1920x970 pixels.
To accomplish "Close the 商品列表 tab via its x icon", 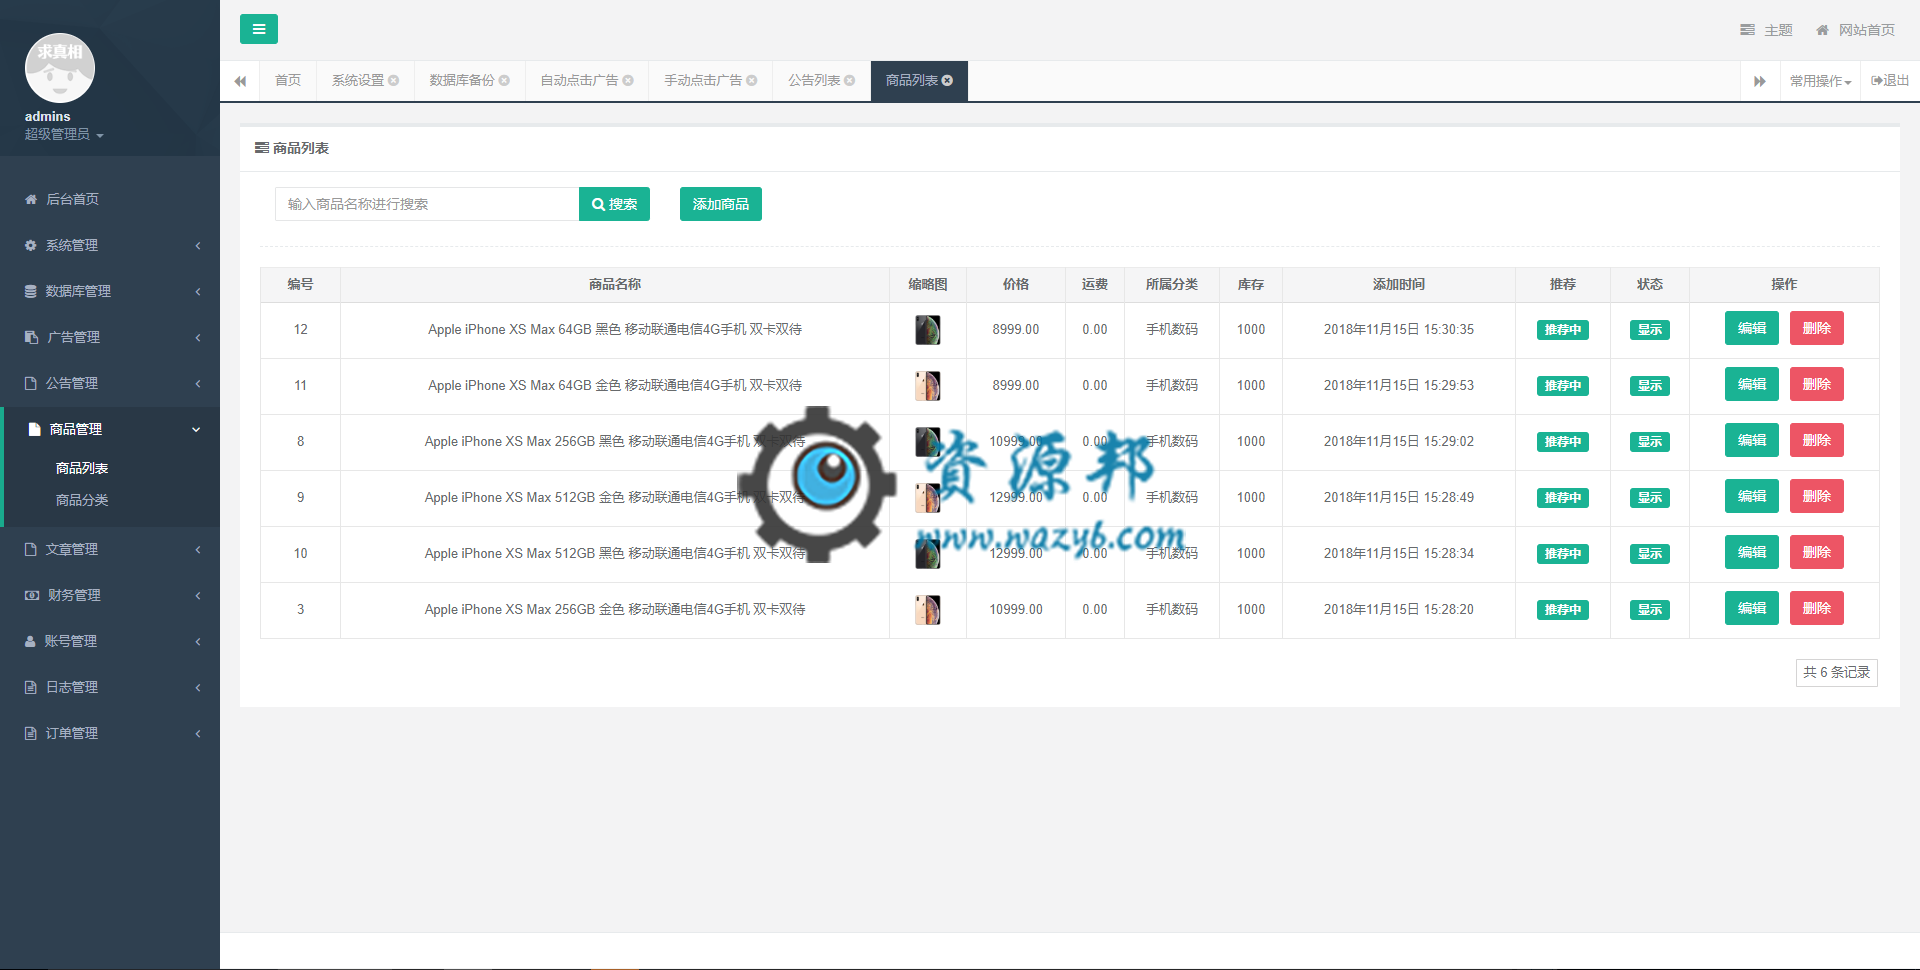I will [948, 81].
